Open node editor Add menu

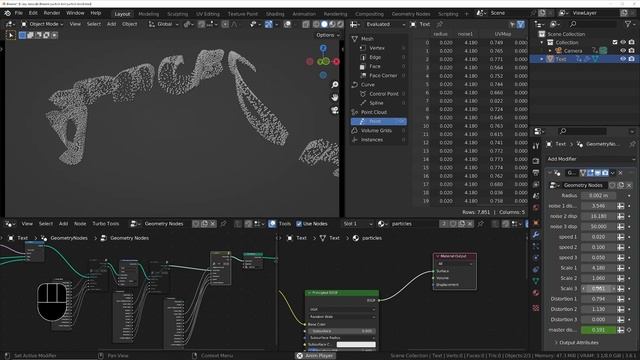63,224
